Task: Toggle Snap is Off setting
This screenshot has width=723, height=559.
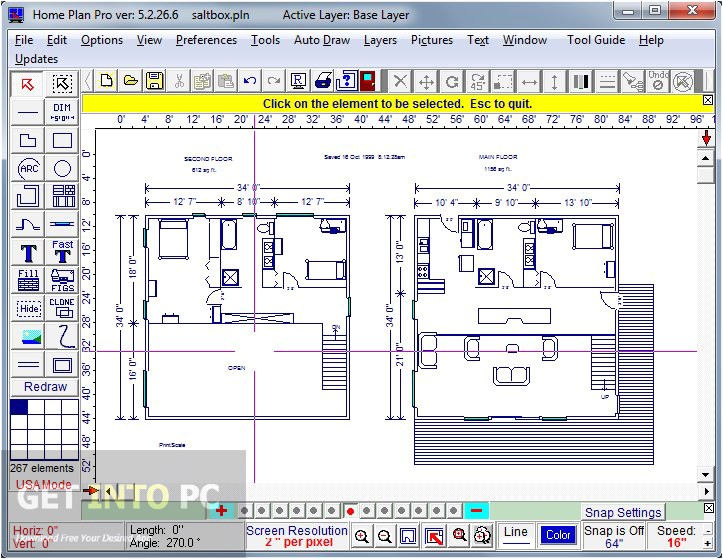Action: pos(613,536)
